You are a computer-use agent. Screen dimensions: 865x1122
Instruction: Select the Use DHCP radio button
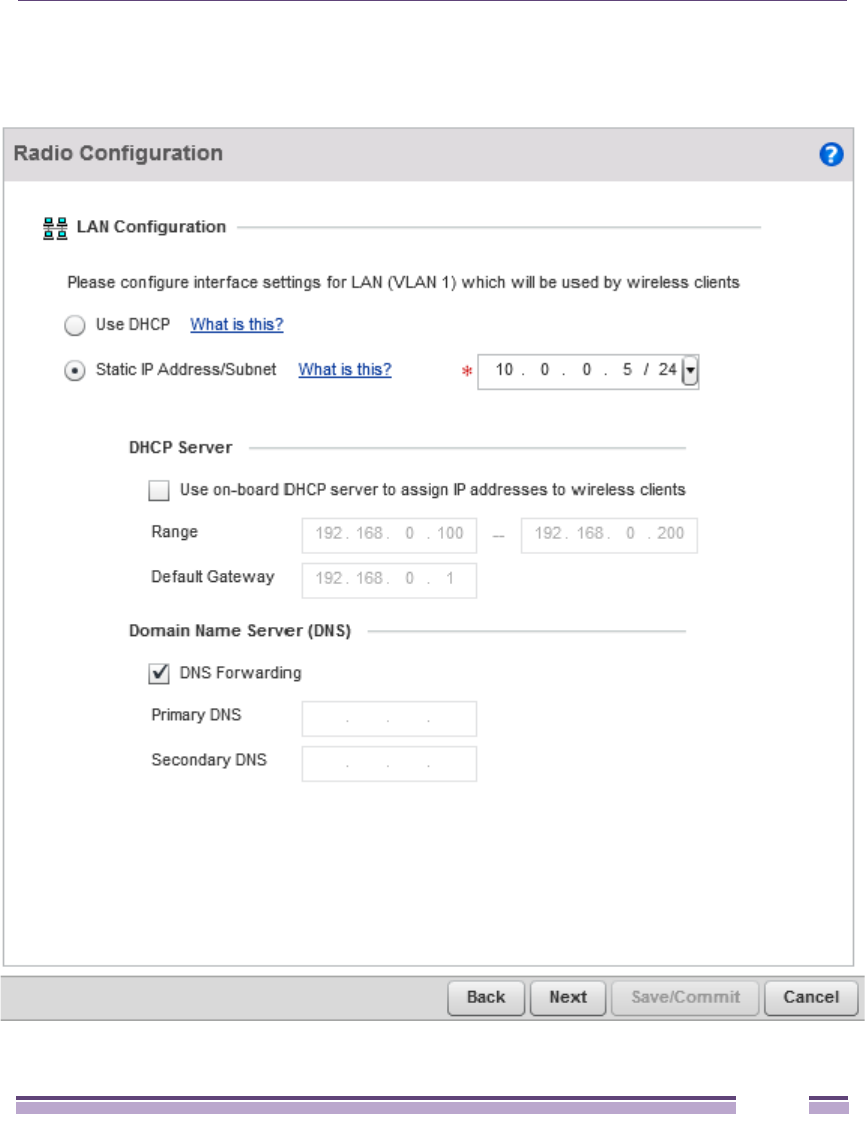(x=75, y=325)
